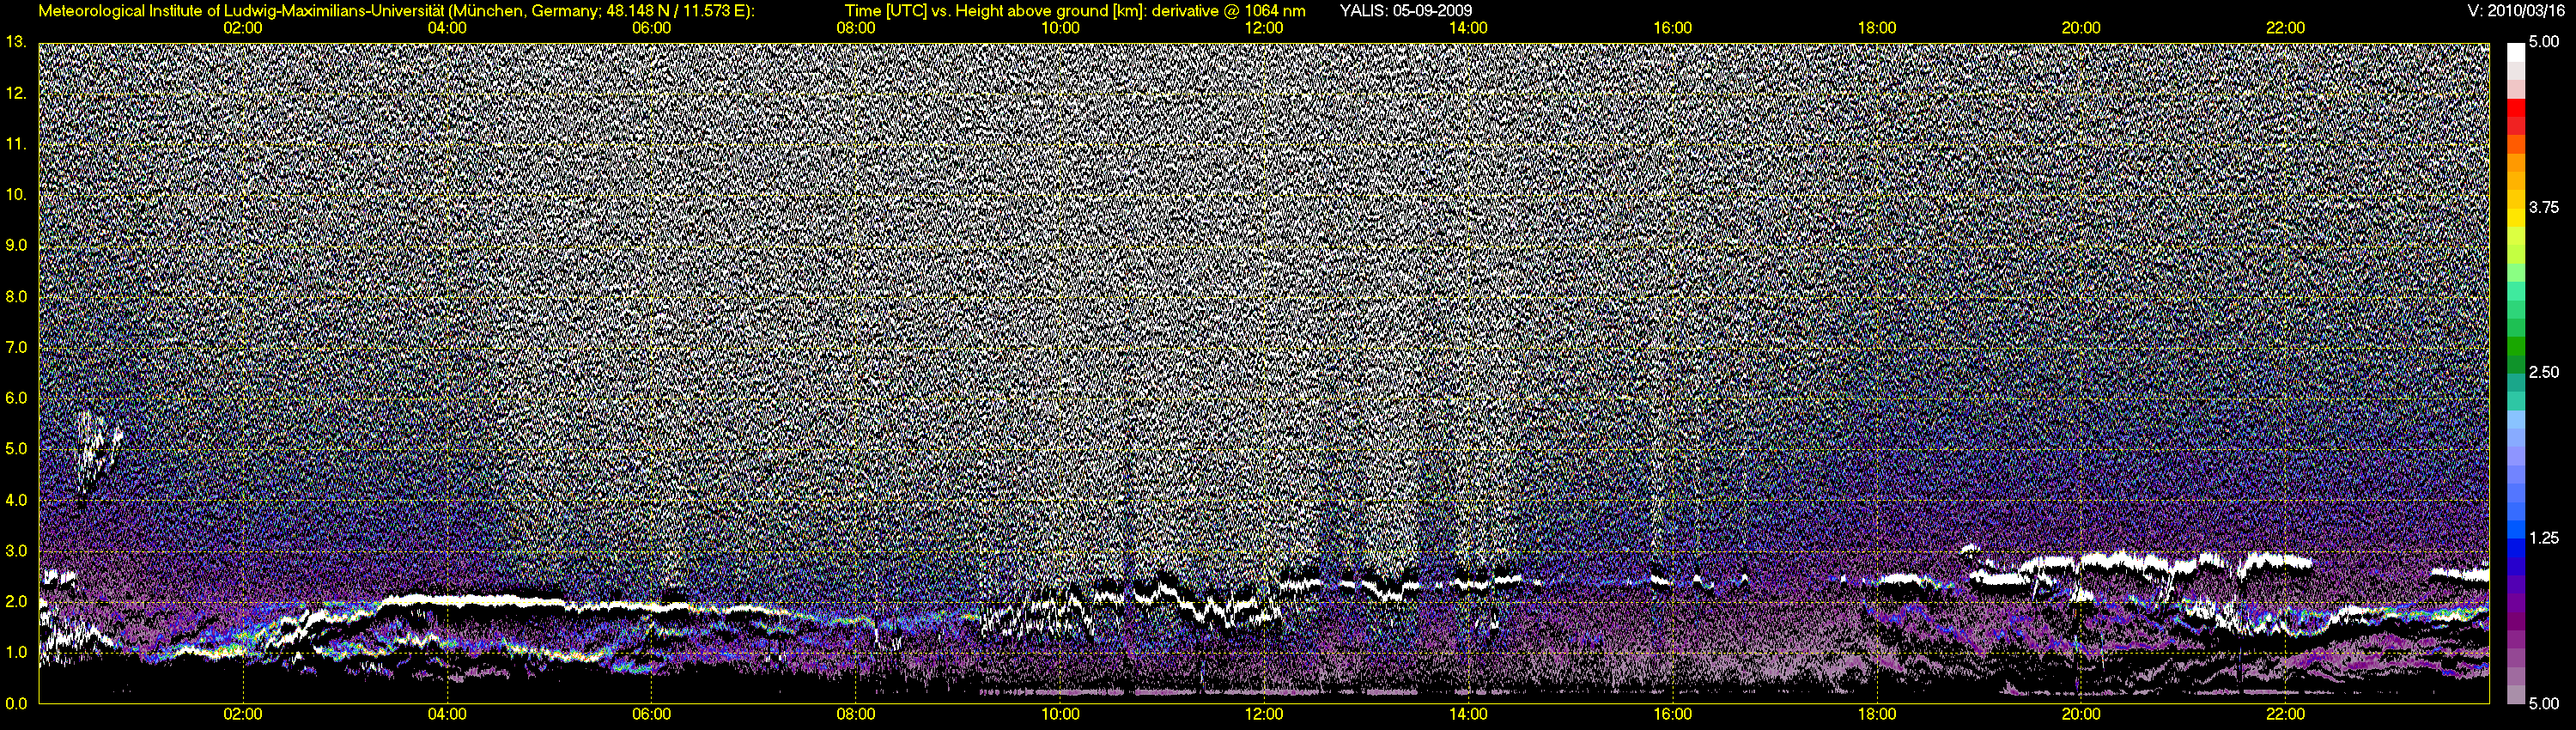Click the 3.0 height axis label
The width and height of the screenshot is (2576, 730).
15,551
